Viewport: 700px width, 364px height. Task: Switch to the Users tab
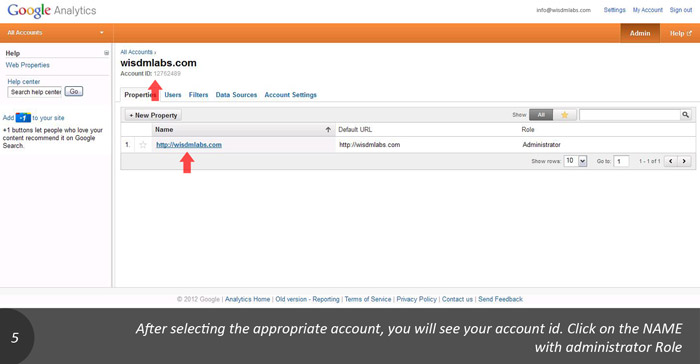point(173,95)
